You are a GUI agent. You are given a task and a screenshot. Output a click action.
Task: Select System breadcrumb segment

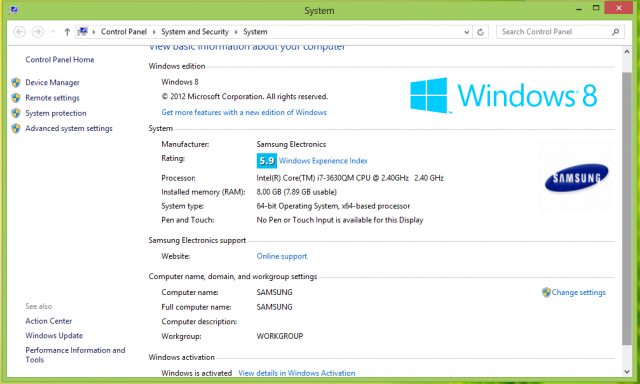point(255,31)
